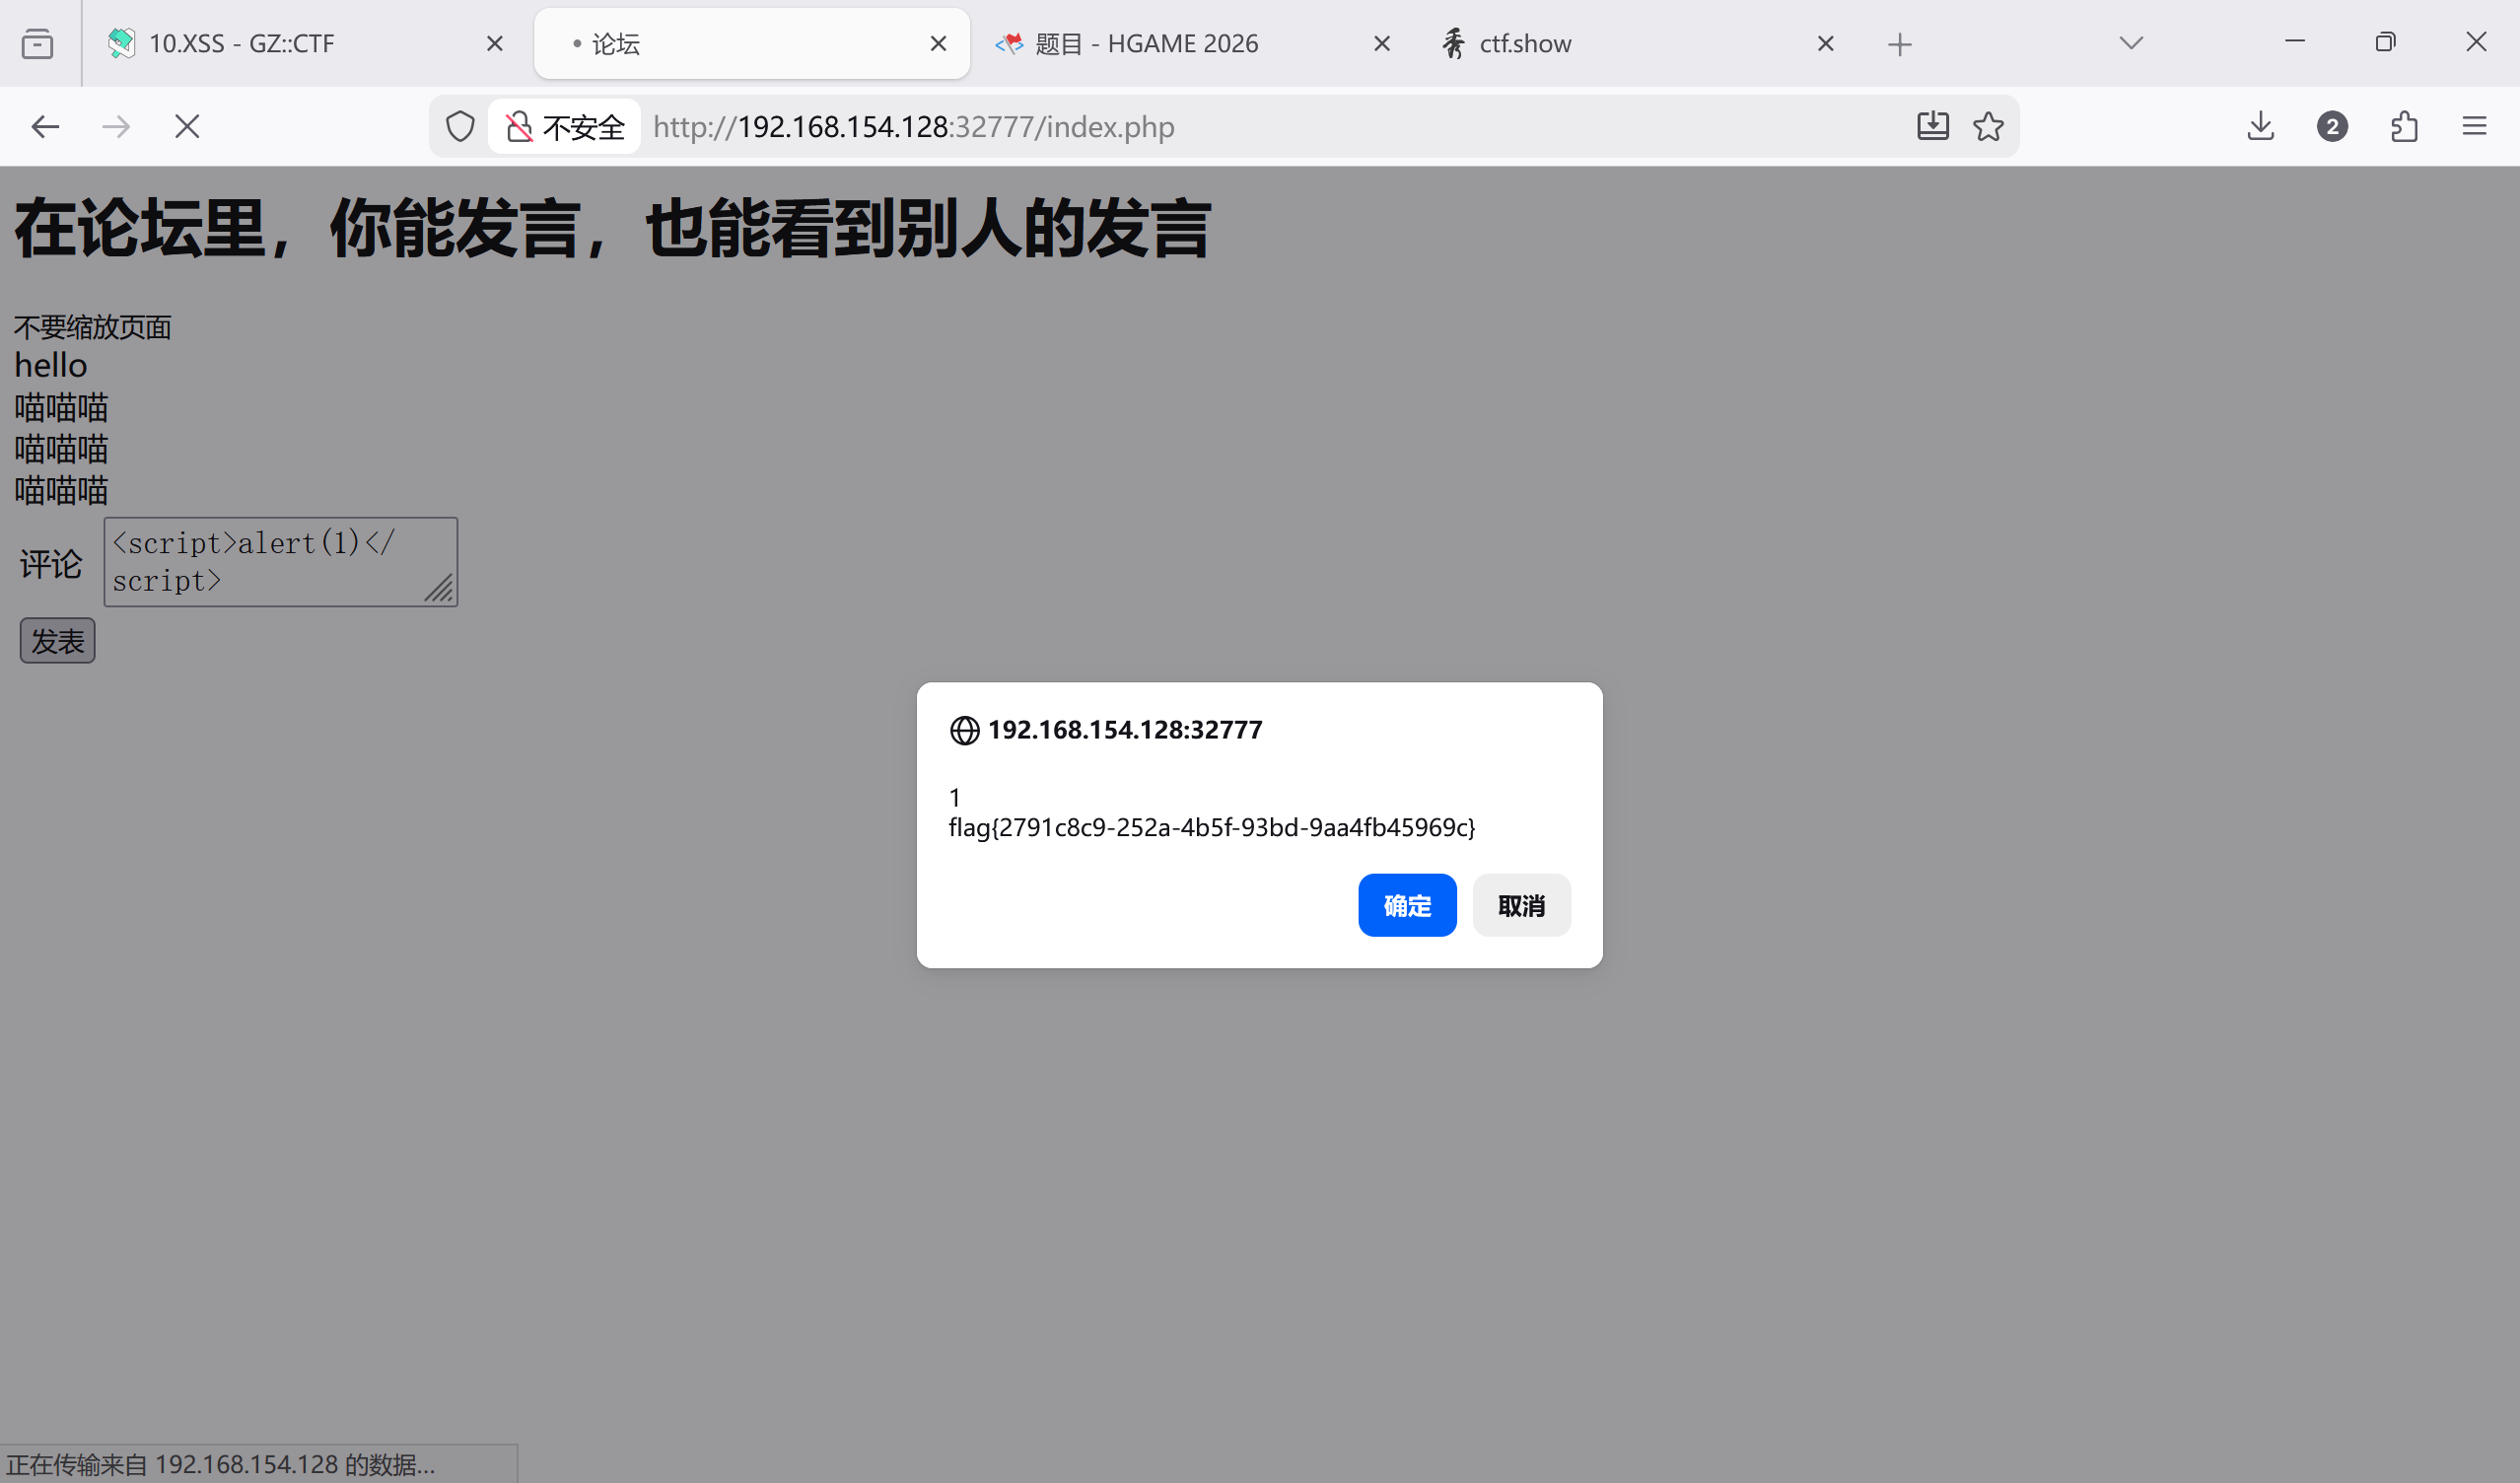The height and width of the screenshot is (1483, 2520).
Task: Open tracking protection shield icon
Action: pos(460,127)
